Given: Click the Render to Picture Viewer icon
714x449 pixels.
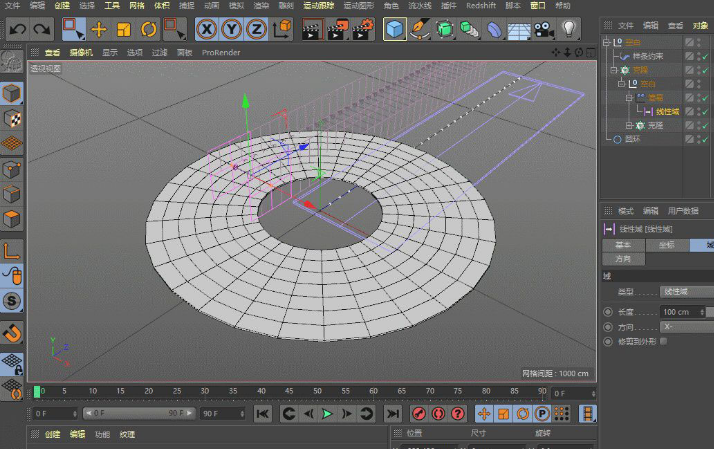Looking at the screenshot, I should point(337,29).
